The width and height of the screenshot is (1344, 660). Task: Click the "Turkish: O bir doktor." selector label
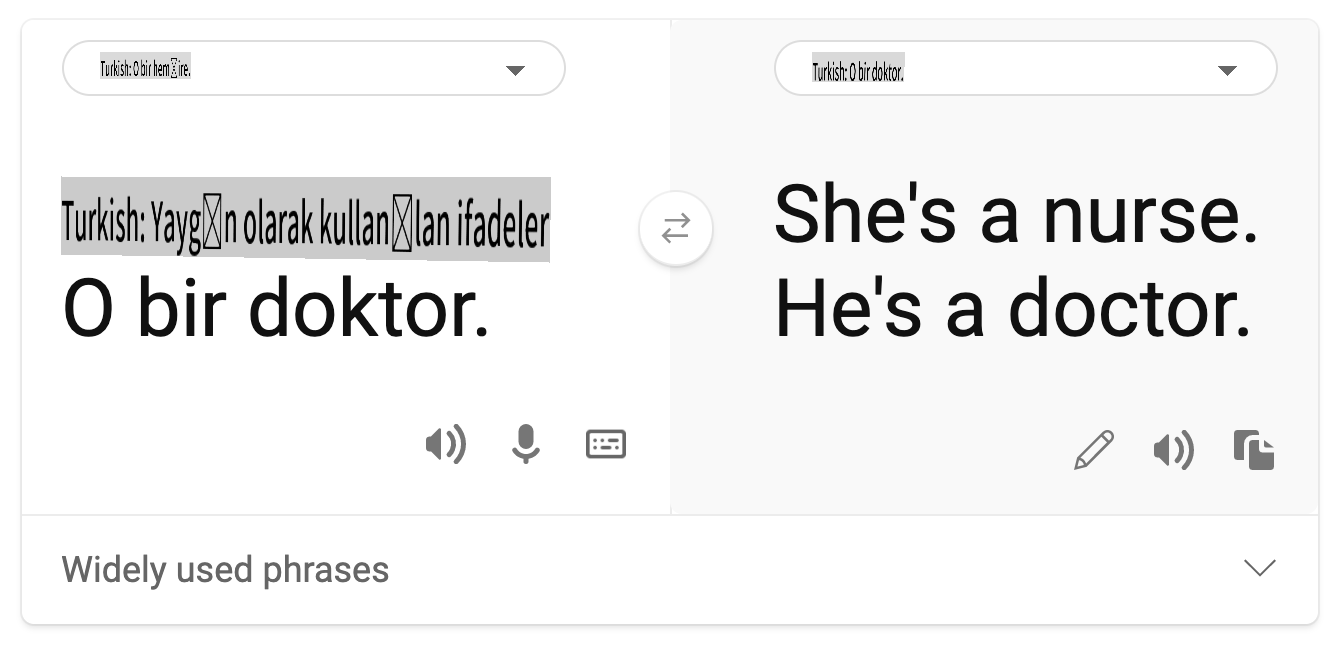point(858,71)
